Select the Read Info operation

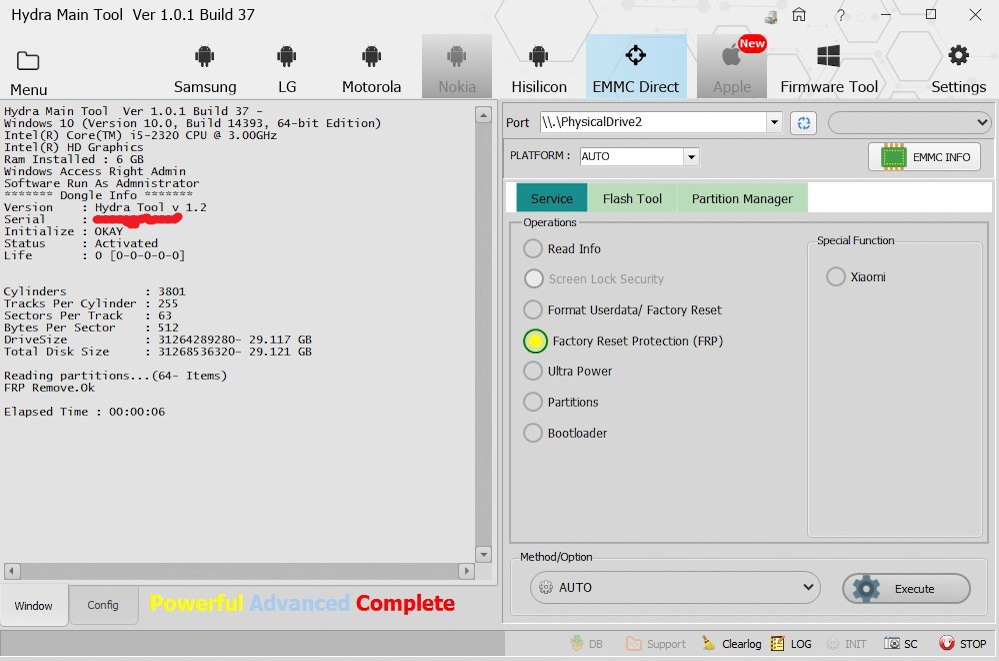point(533,249)
